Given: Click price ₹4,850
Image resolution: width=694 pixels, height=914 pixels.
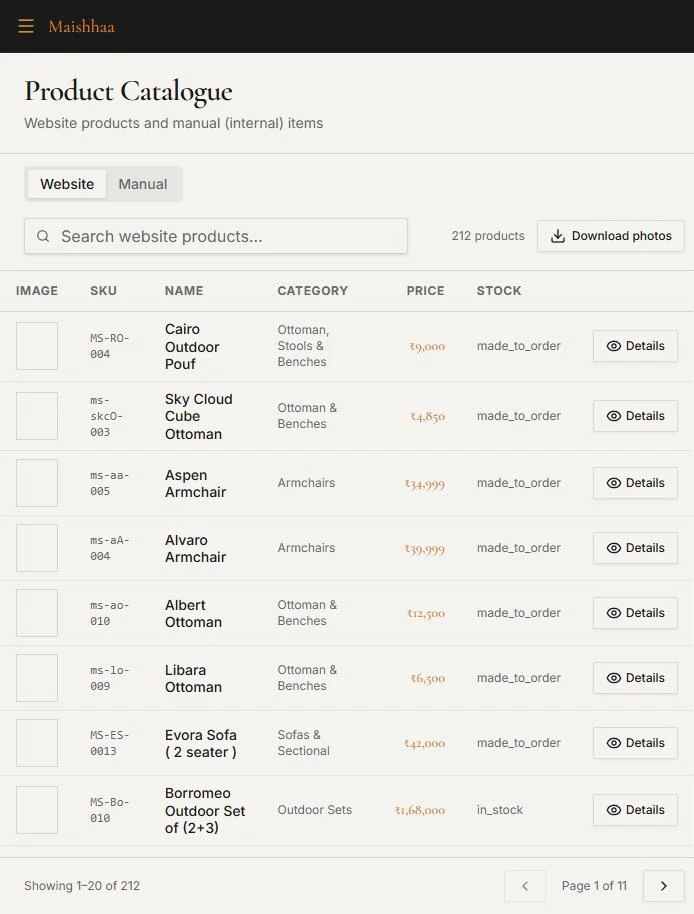Looking at the screenshot, I should pyautogui.click(x=428, y=416).
